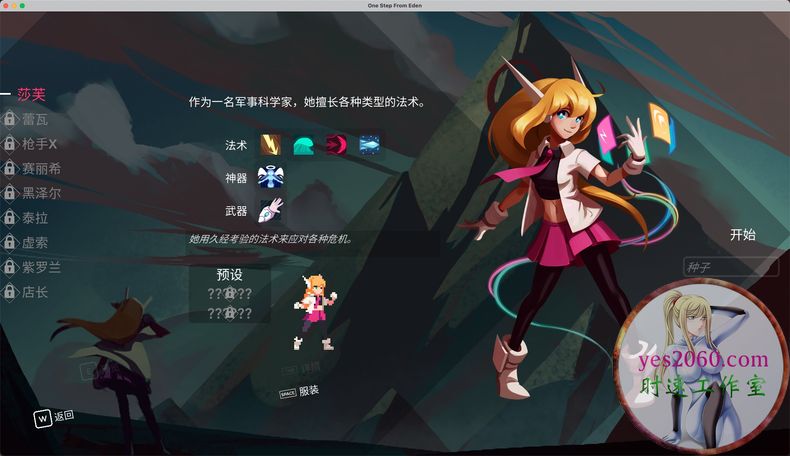Click the 返回 back button
This screenshot has width=790, height=456.
point(55,416)
